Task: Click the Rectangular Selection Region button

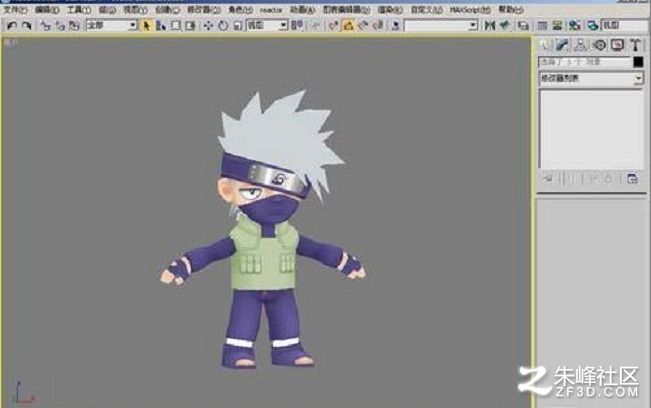Action: coord(176,26)
